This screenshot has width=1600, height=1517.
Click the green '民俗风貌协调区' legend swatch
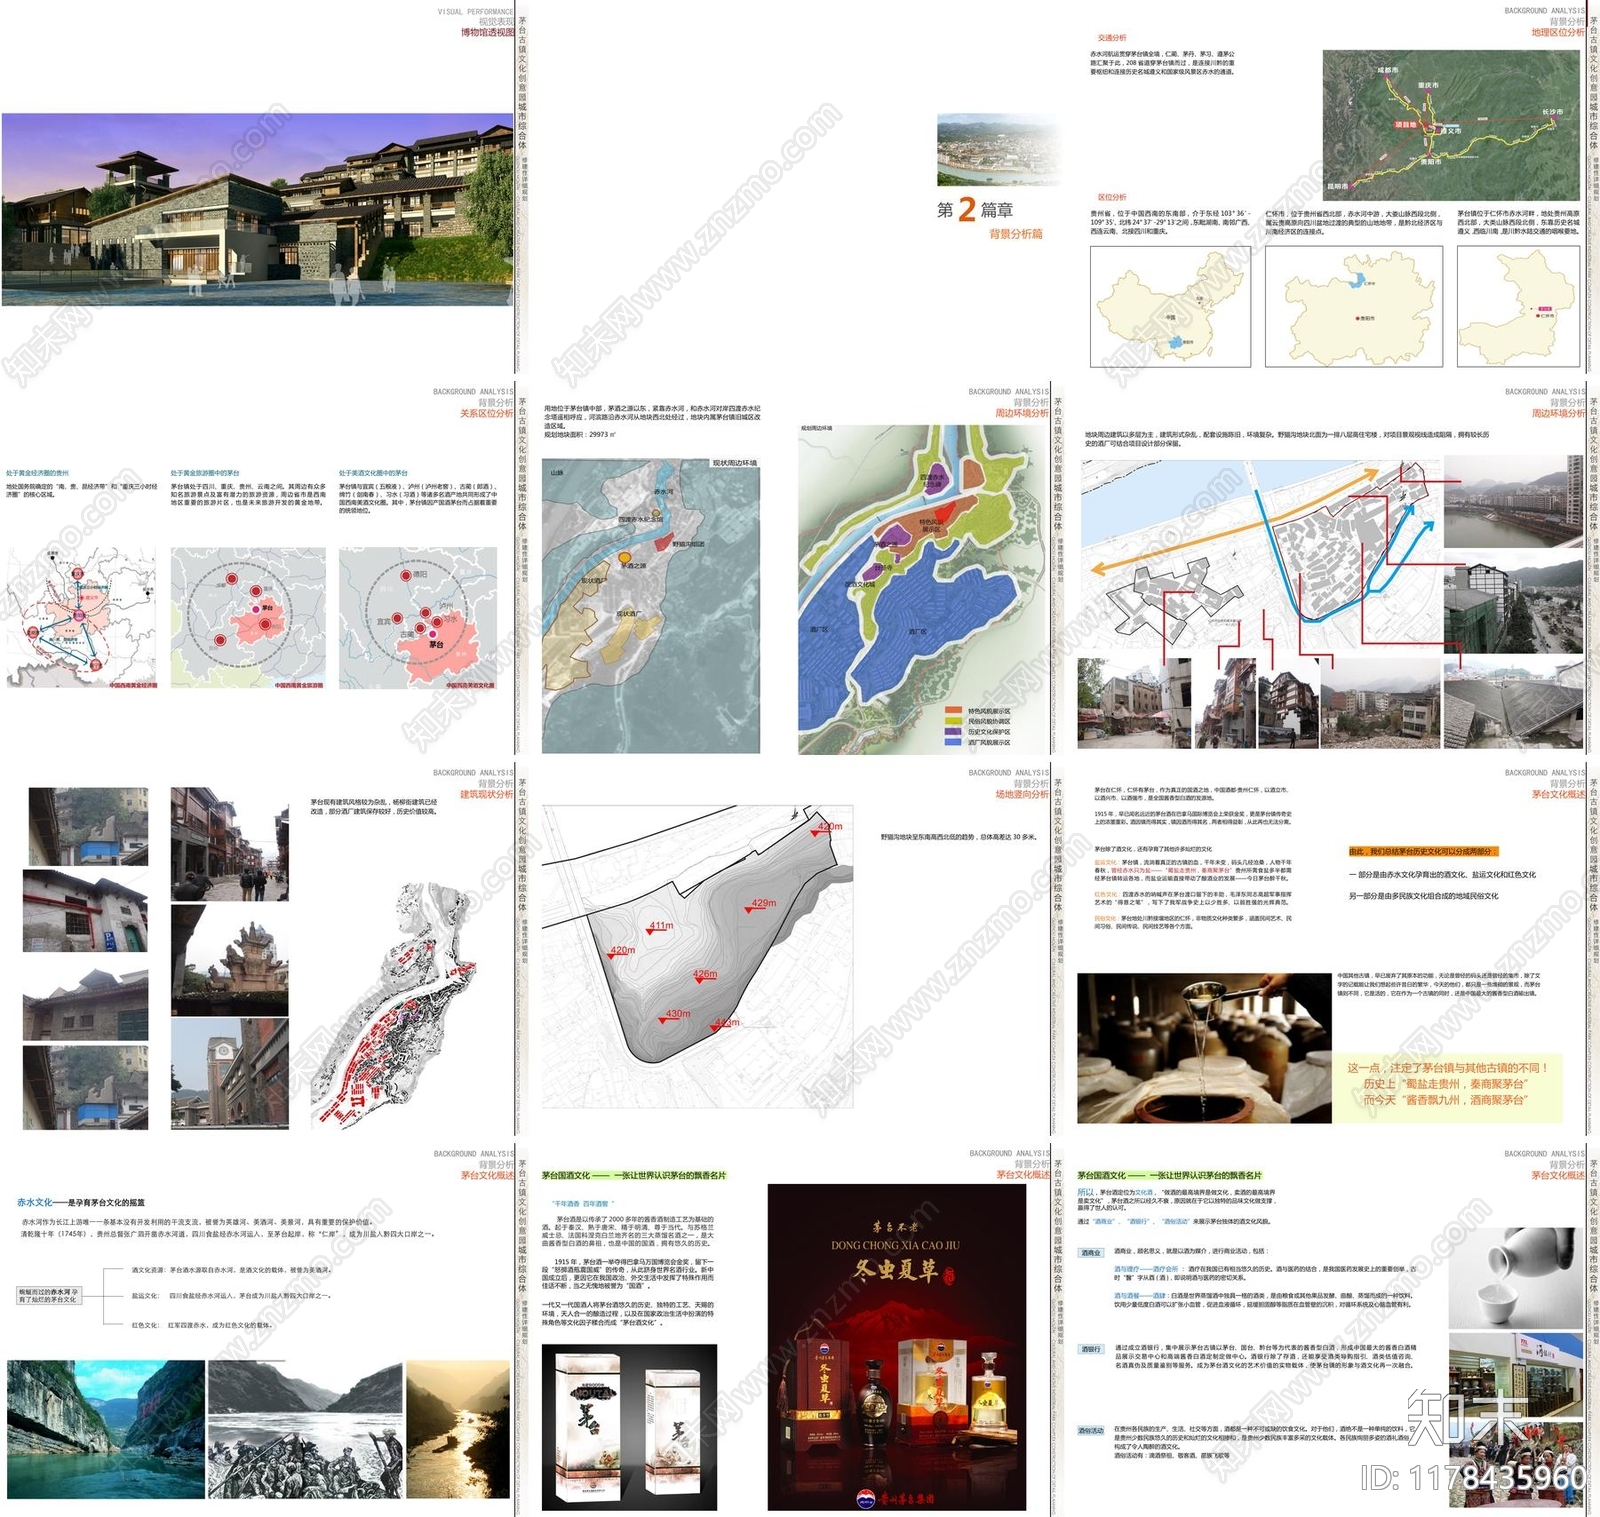click(x=953, y=721)
